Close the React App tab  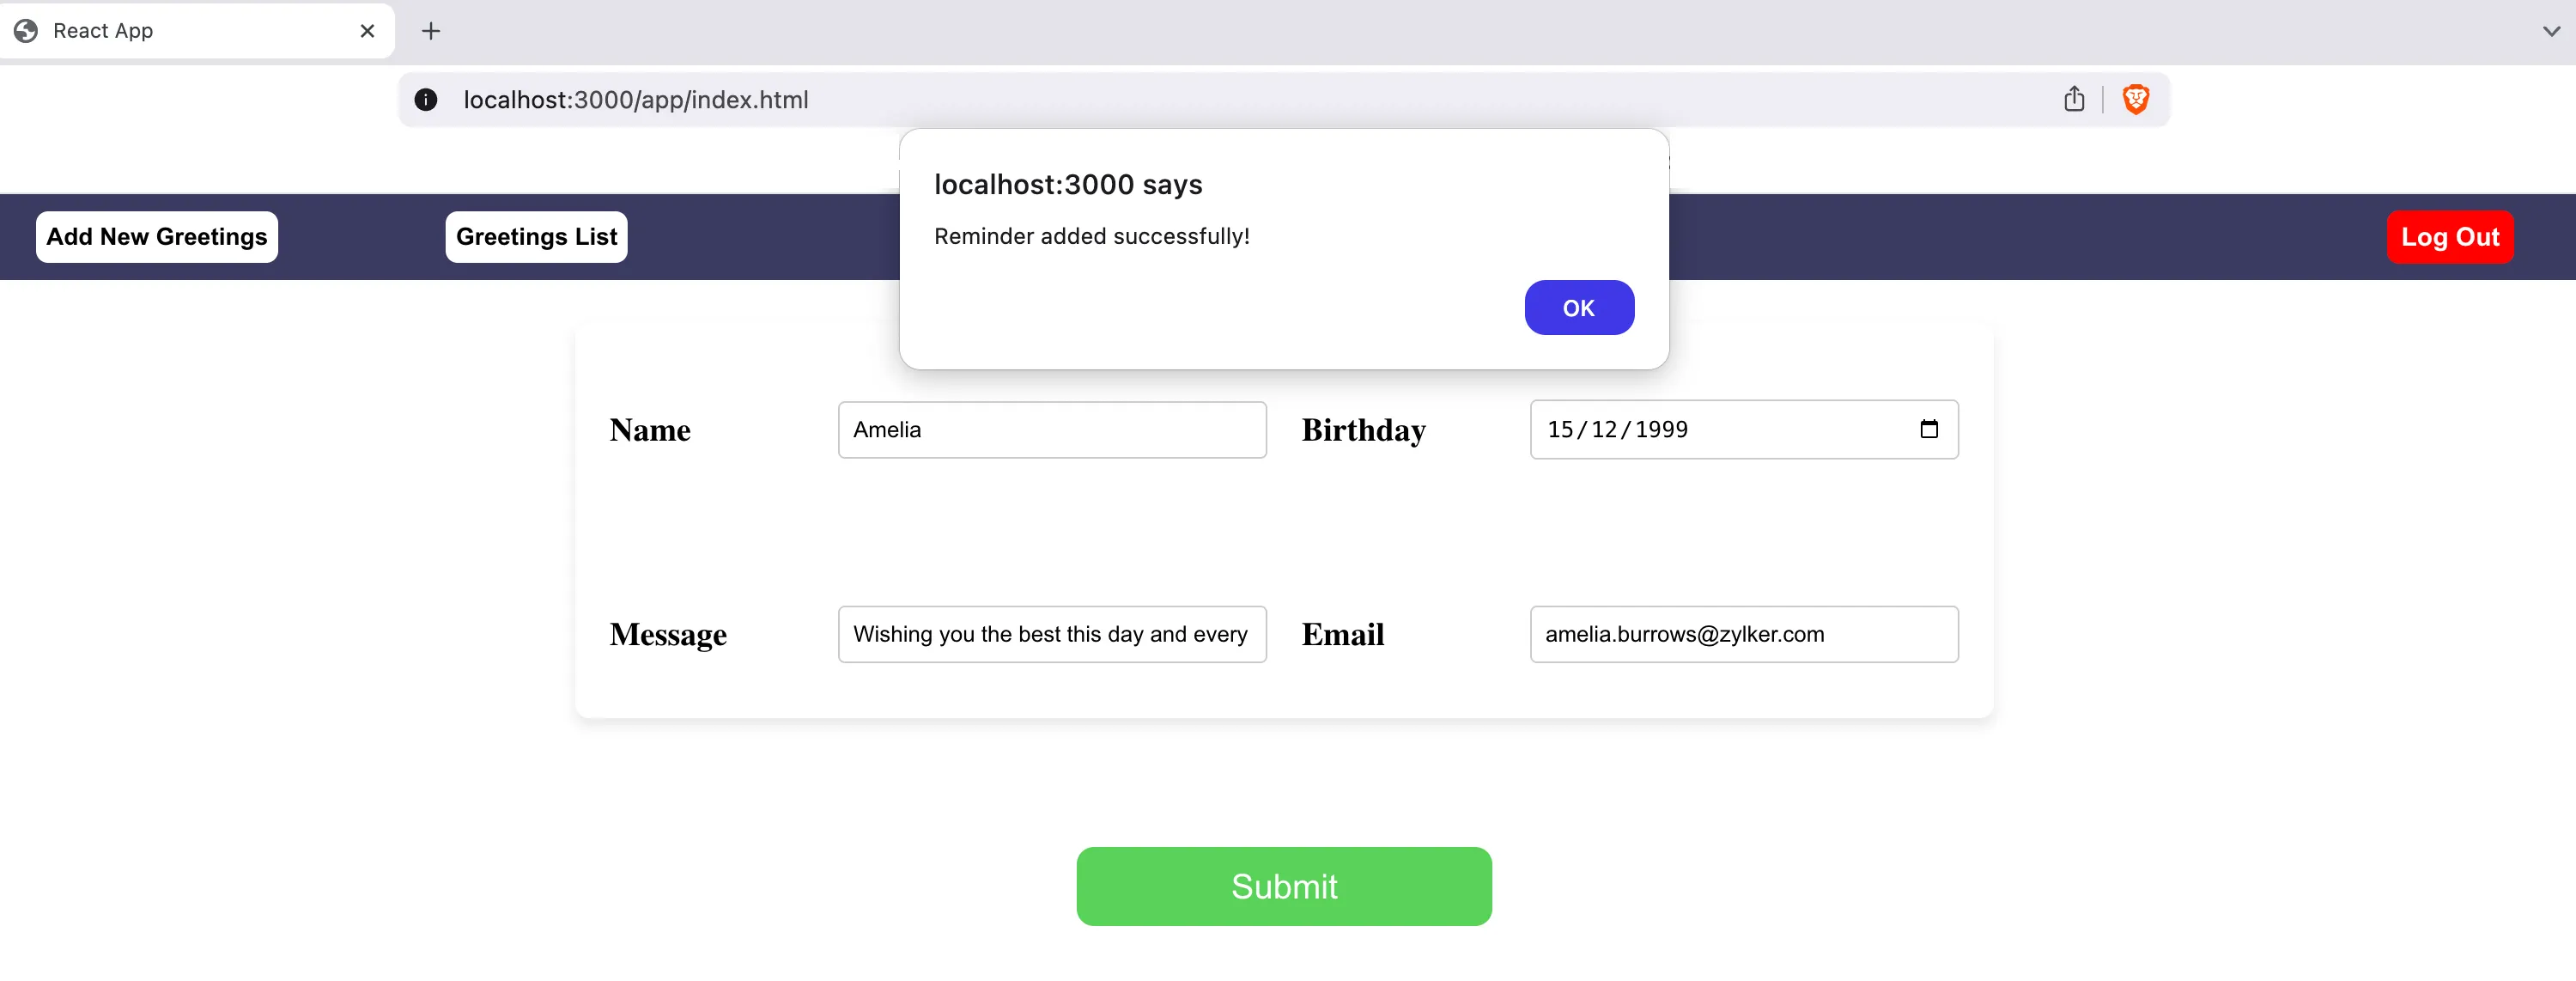367,31
